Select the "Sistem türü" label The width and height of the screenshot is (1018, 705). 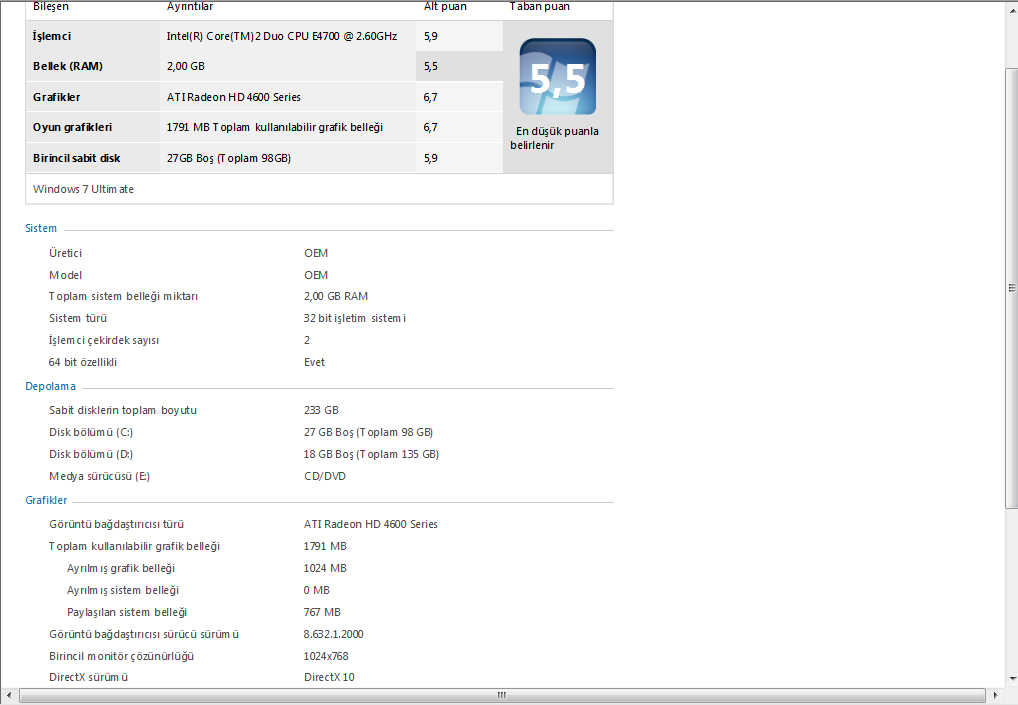click(x=78, y=319)
